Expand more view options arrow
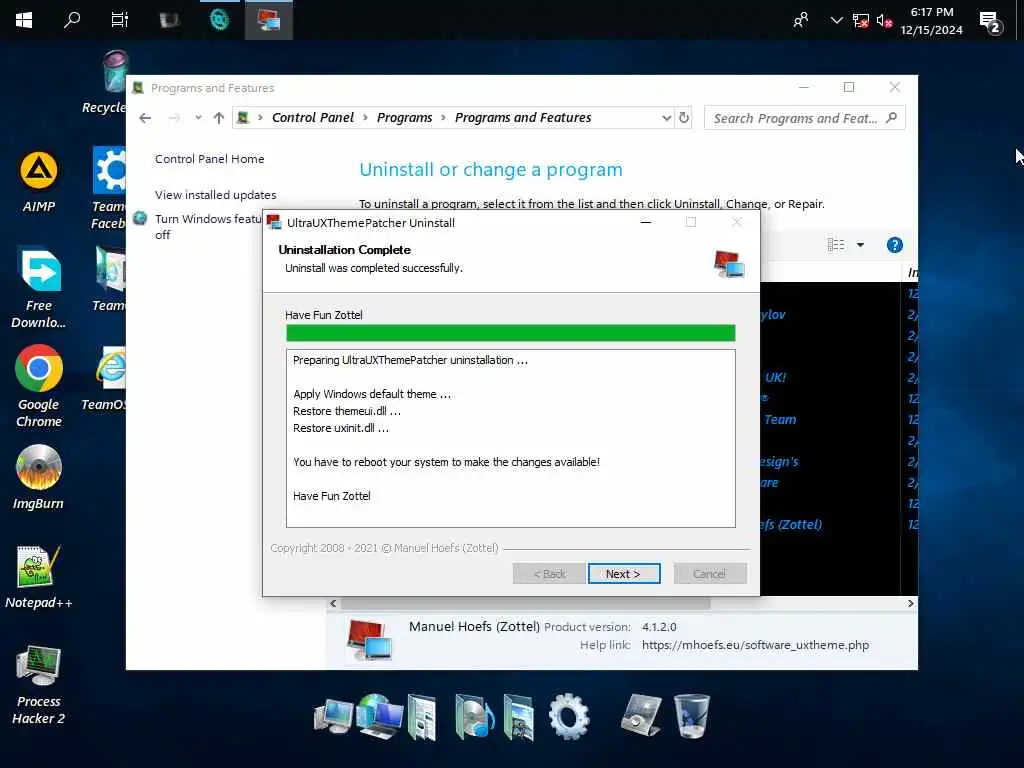The image size is (1024, 768). coord(860,245)
